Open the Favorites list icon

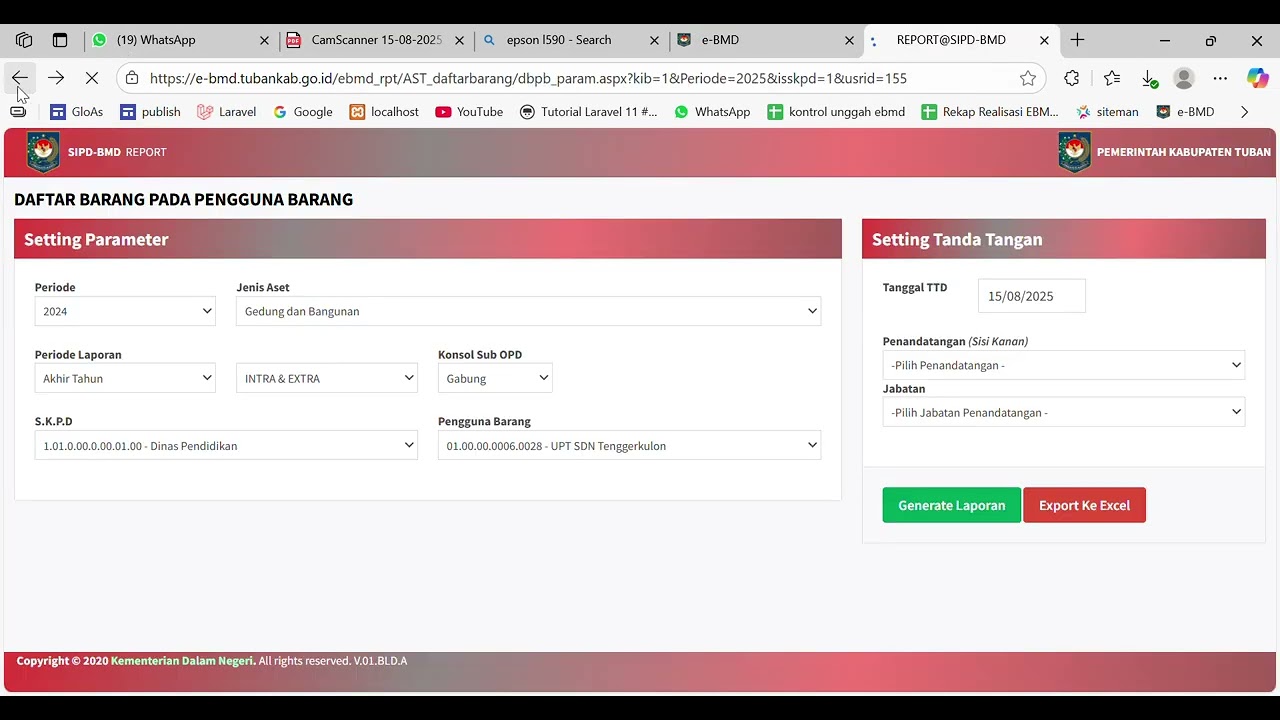click(x=1112, y=78)
